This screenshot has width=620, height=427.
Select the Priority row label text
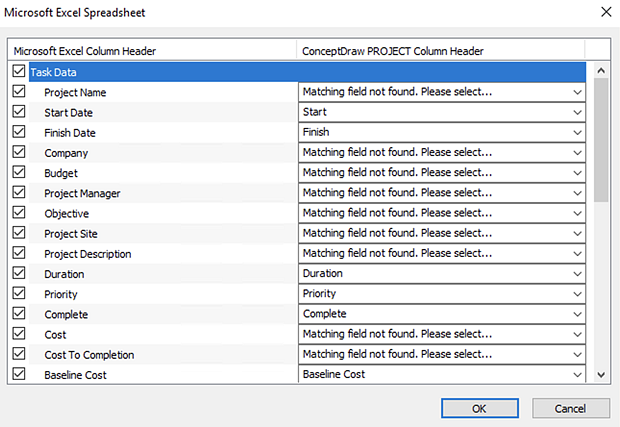point(60,295)
